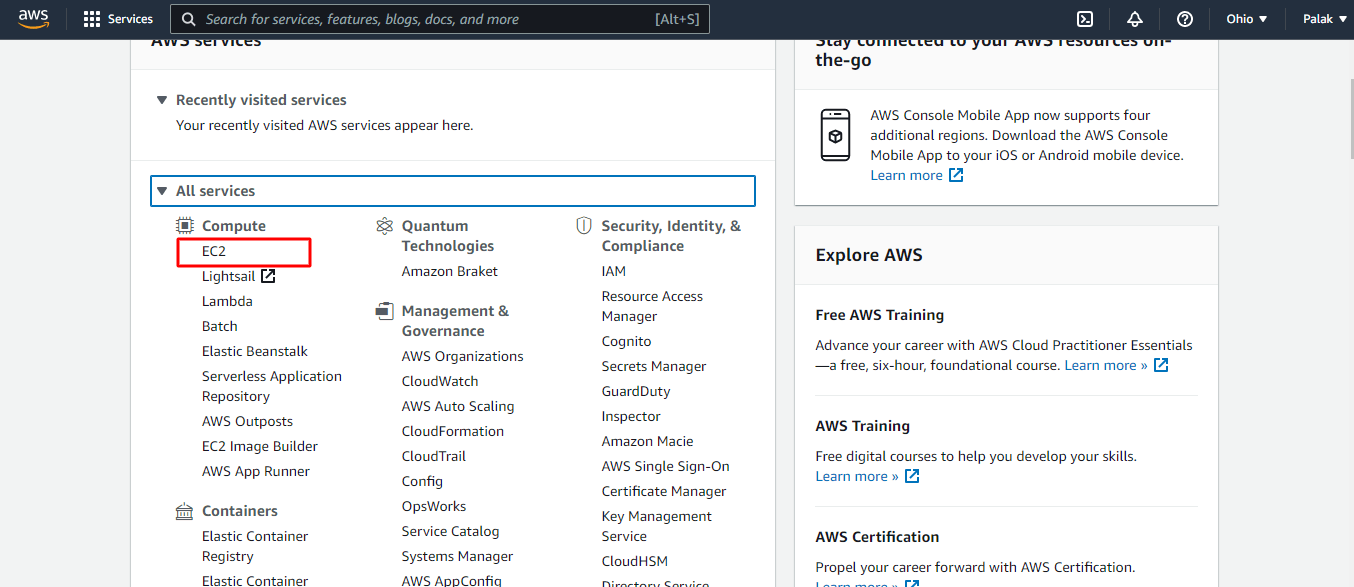Open Systems Manager
This screenshot has width=1354, height=587.
(458, 556)
